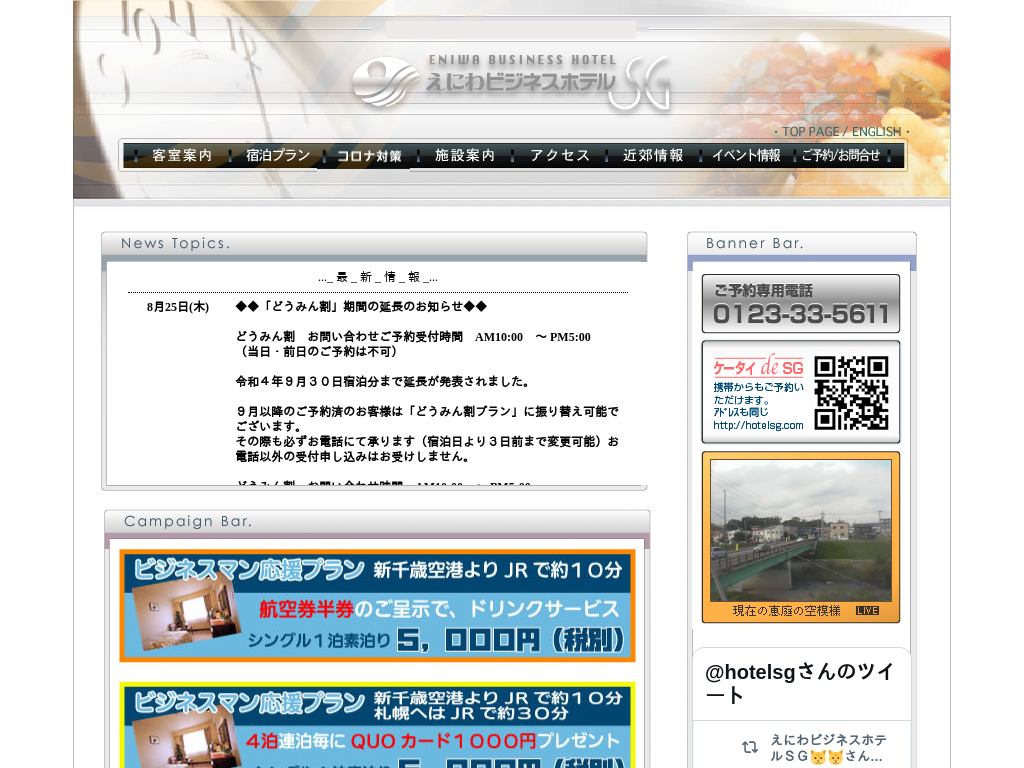Click the 8月25日(木) news date

178,307
